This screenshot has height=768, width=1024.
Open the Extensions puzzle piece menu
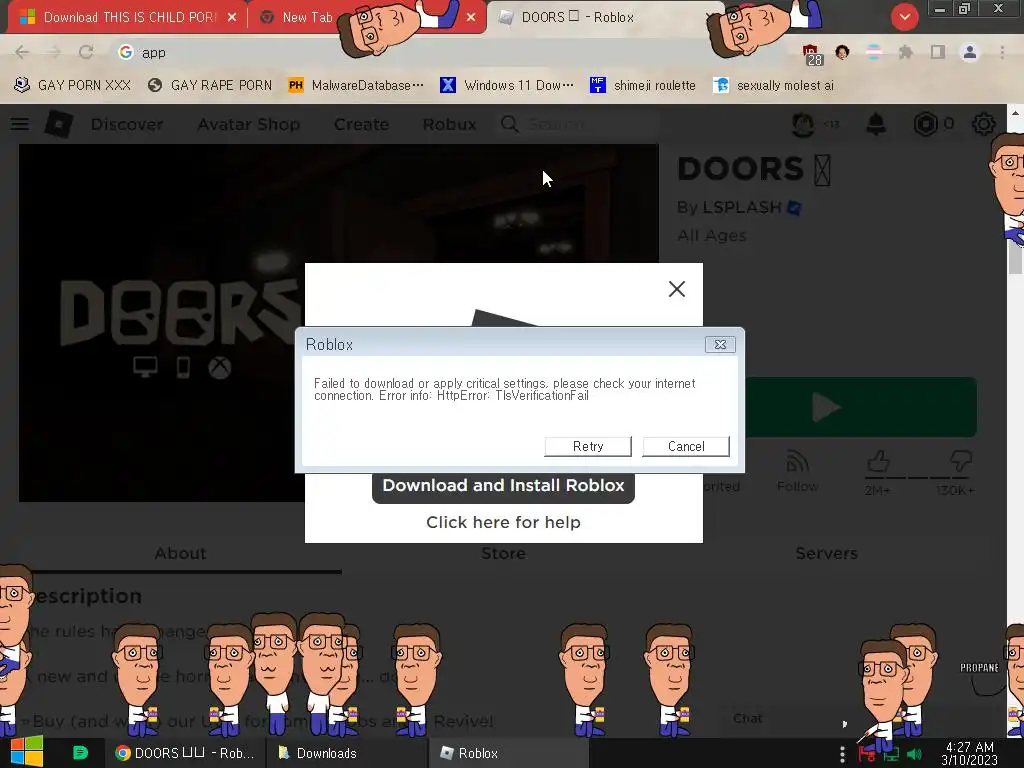(905, 52)
